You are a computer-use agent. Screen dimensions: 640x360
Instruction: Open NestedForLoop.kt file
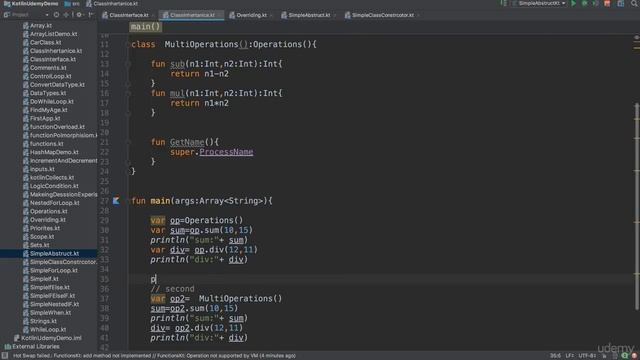(51, 203)
